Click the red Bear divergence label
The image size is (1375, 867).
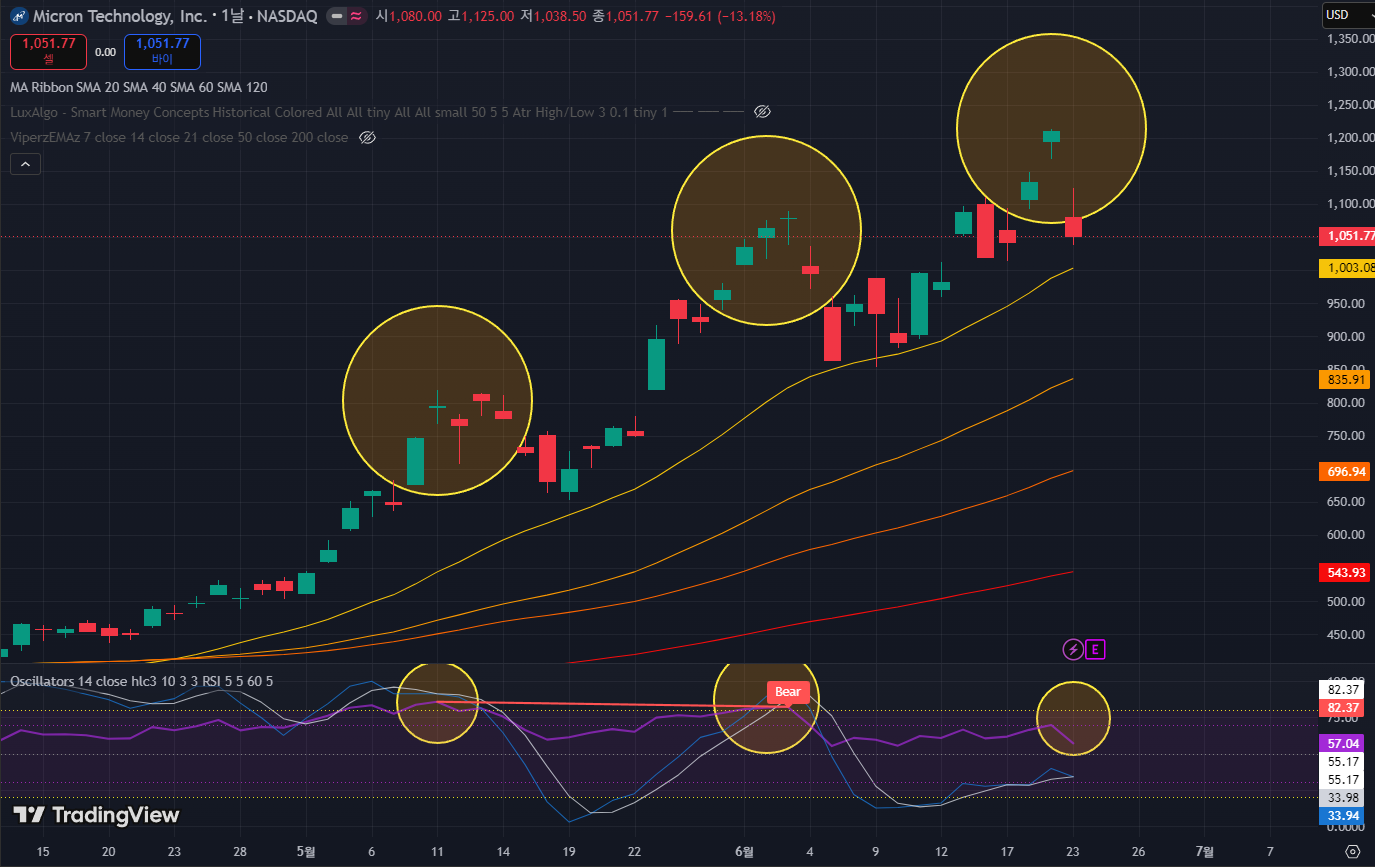point(788,692)
